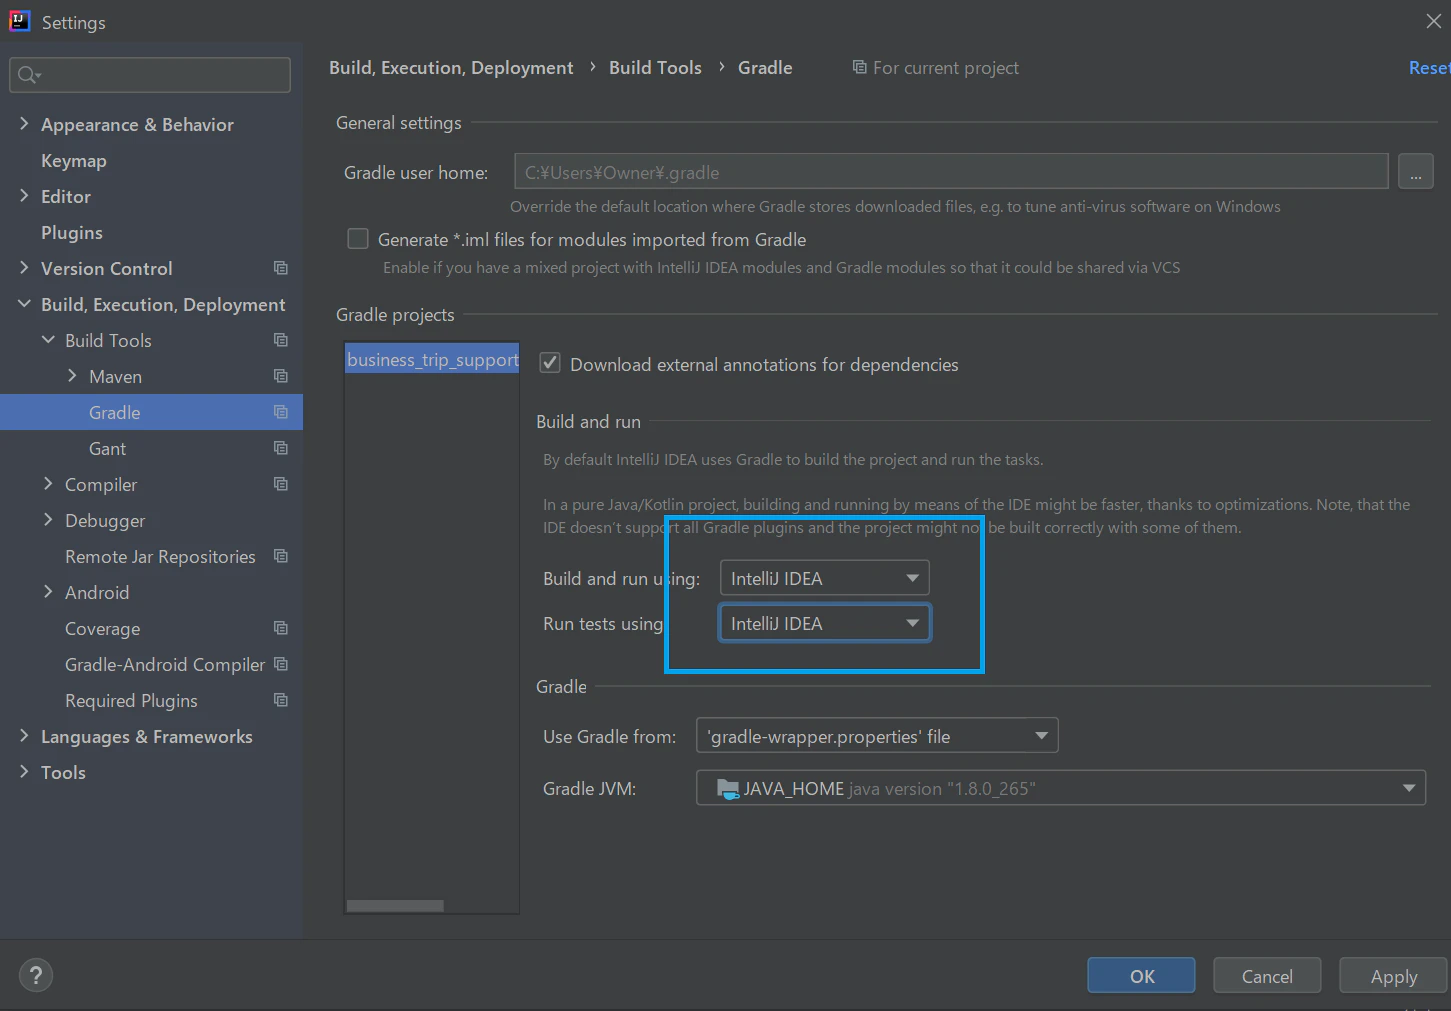Click the search magnifier icon in settings

[27, 75]
